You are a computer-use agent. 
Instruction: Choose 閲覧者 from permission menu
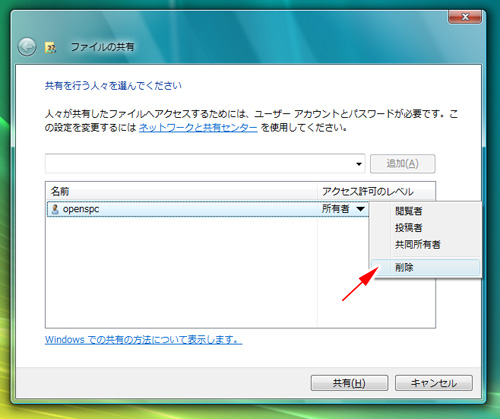point(425,211)
